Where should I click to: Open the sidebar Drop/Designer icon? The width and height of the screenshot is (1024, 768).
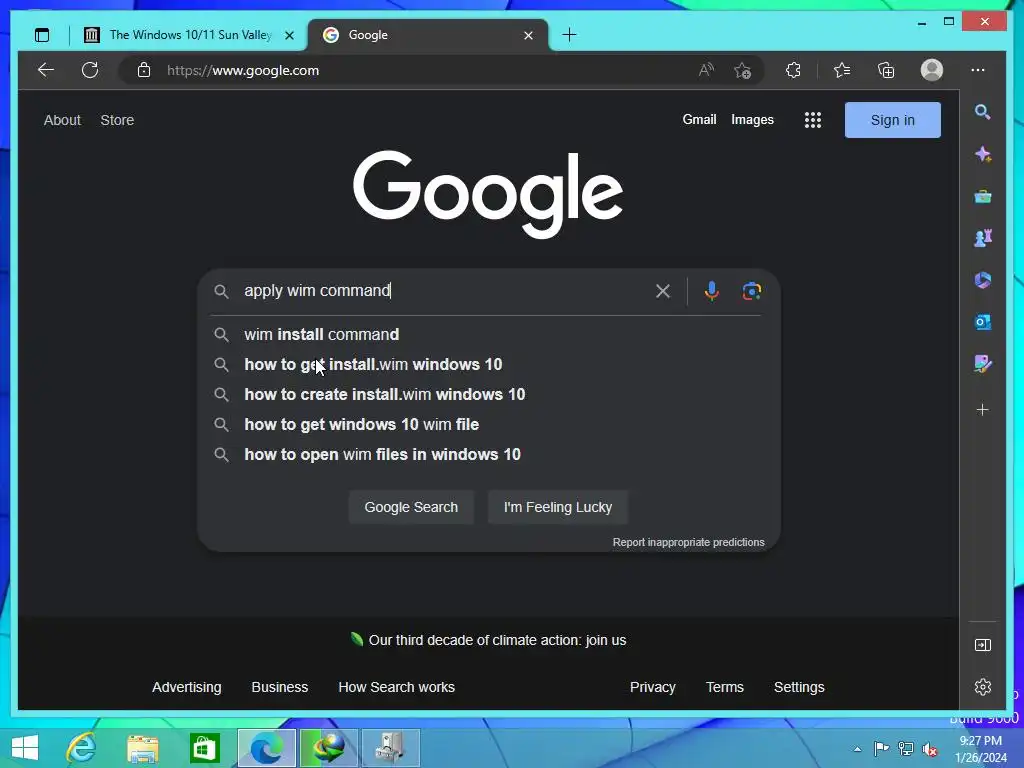pyautogui.click(x=983, y=364)
